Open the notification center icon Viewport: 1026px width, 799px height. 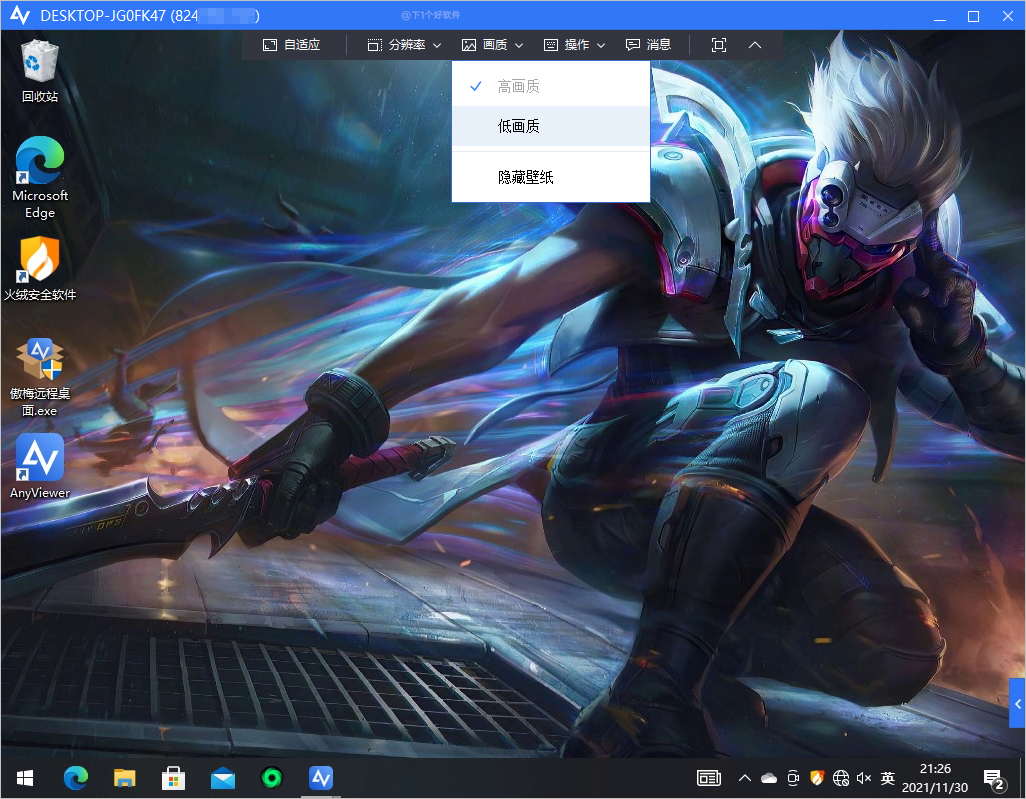[994, 779]
